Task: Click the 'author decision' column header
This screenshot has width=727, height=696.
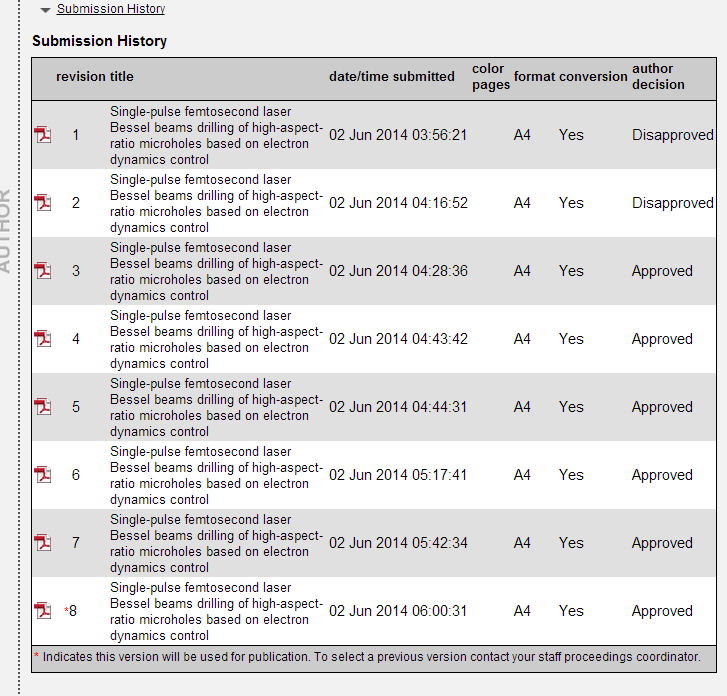Action: pyautogui.click(x=658, y=77)
